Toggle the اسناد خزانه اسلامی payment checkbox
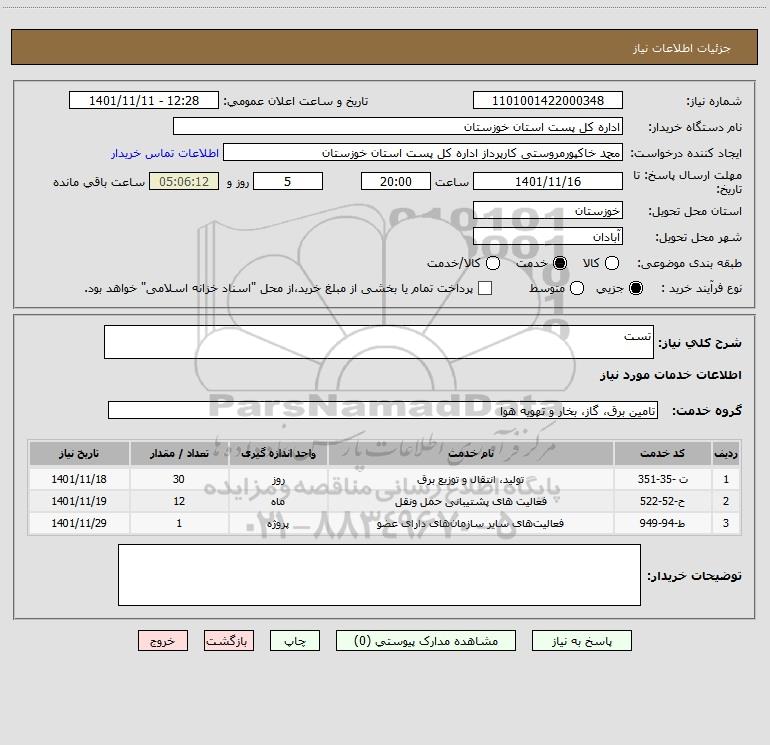This screenshot has height=745, width=770. 485,288
